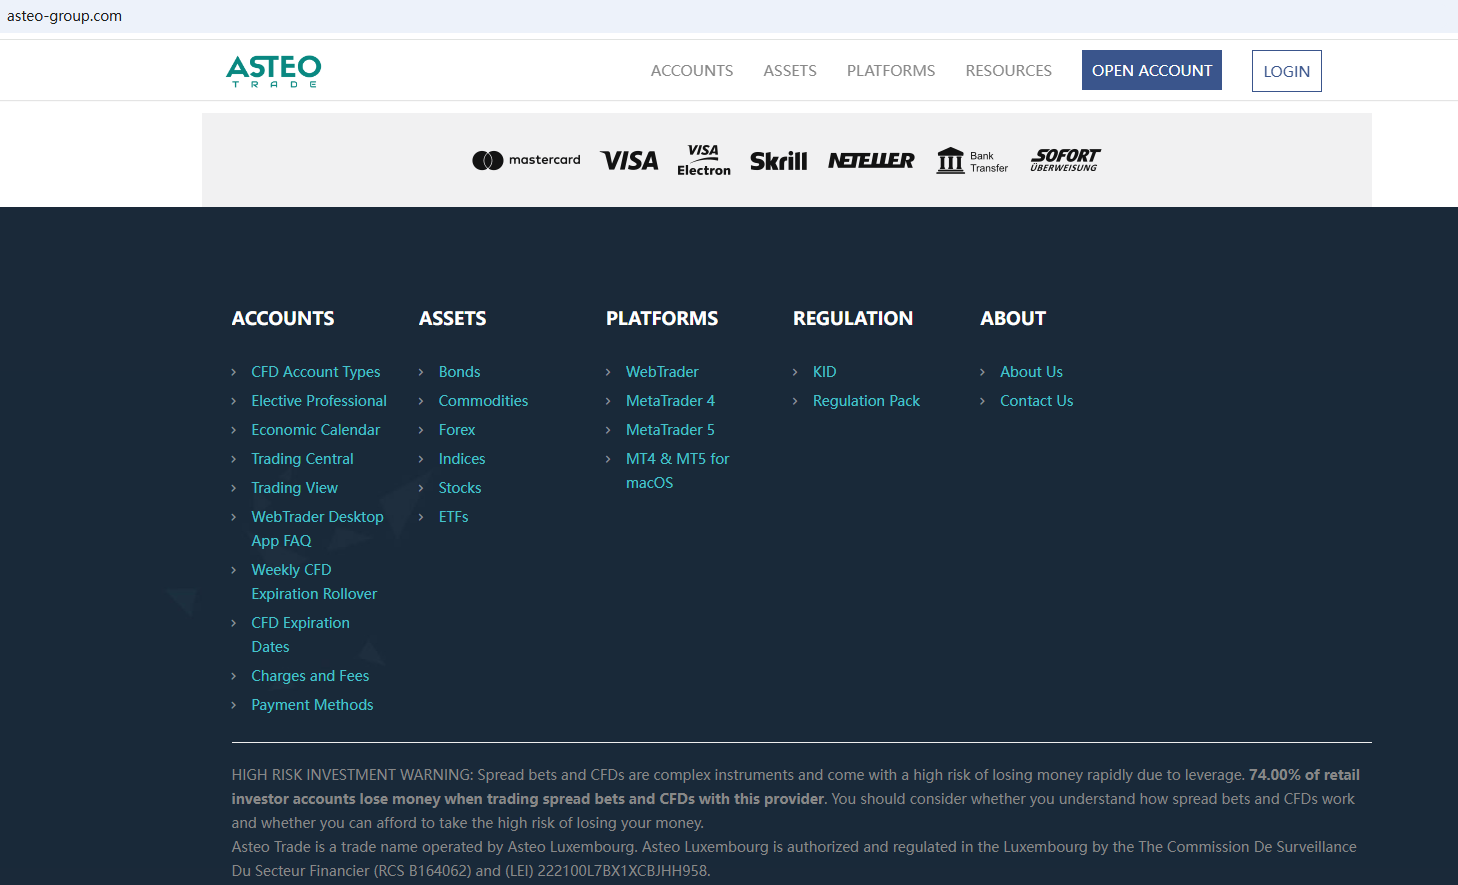Image resolution: width=1458 pixels, height=885 pixels.
Task: Visit the Stocks link
Action: pyautogui.click(x=460, y=488)
